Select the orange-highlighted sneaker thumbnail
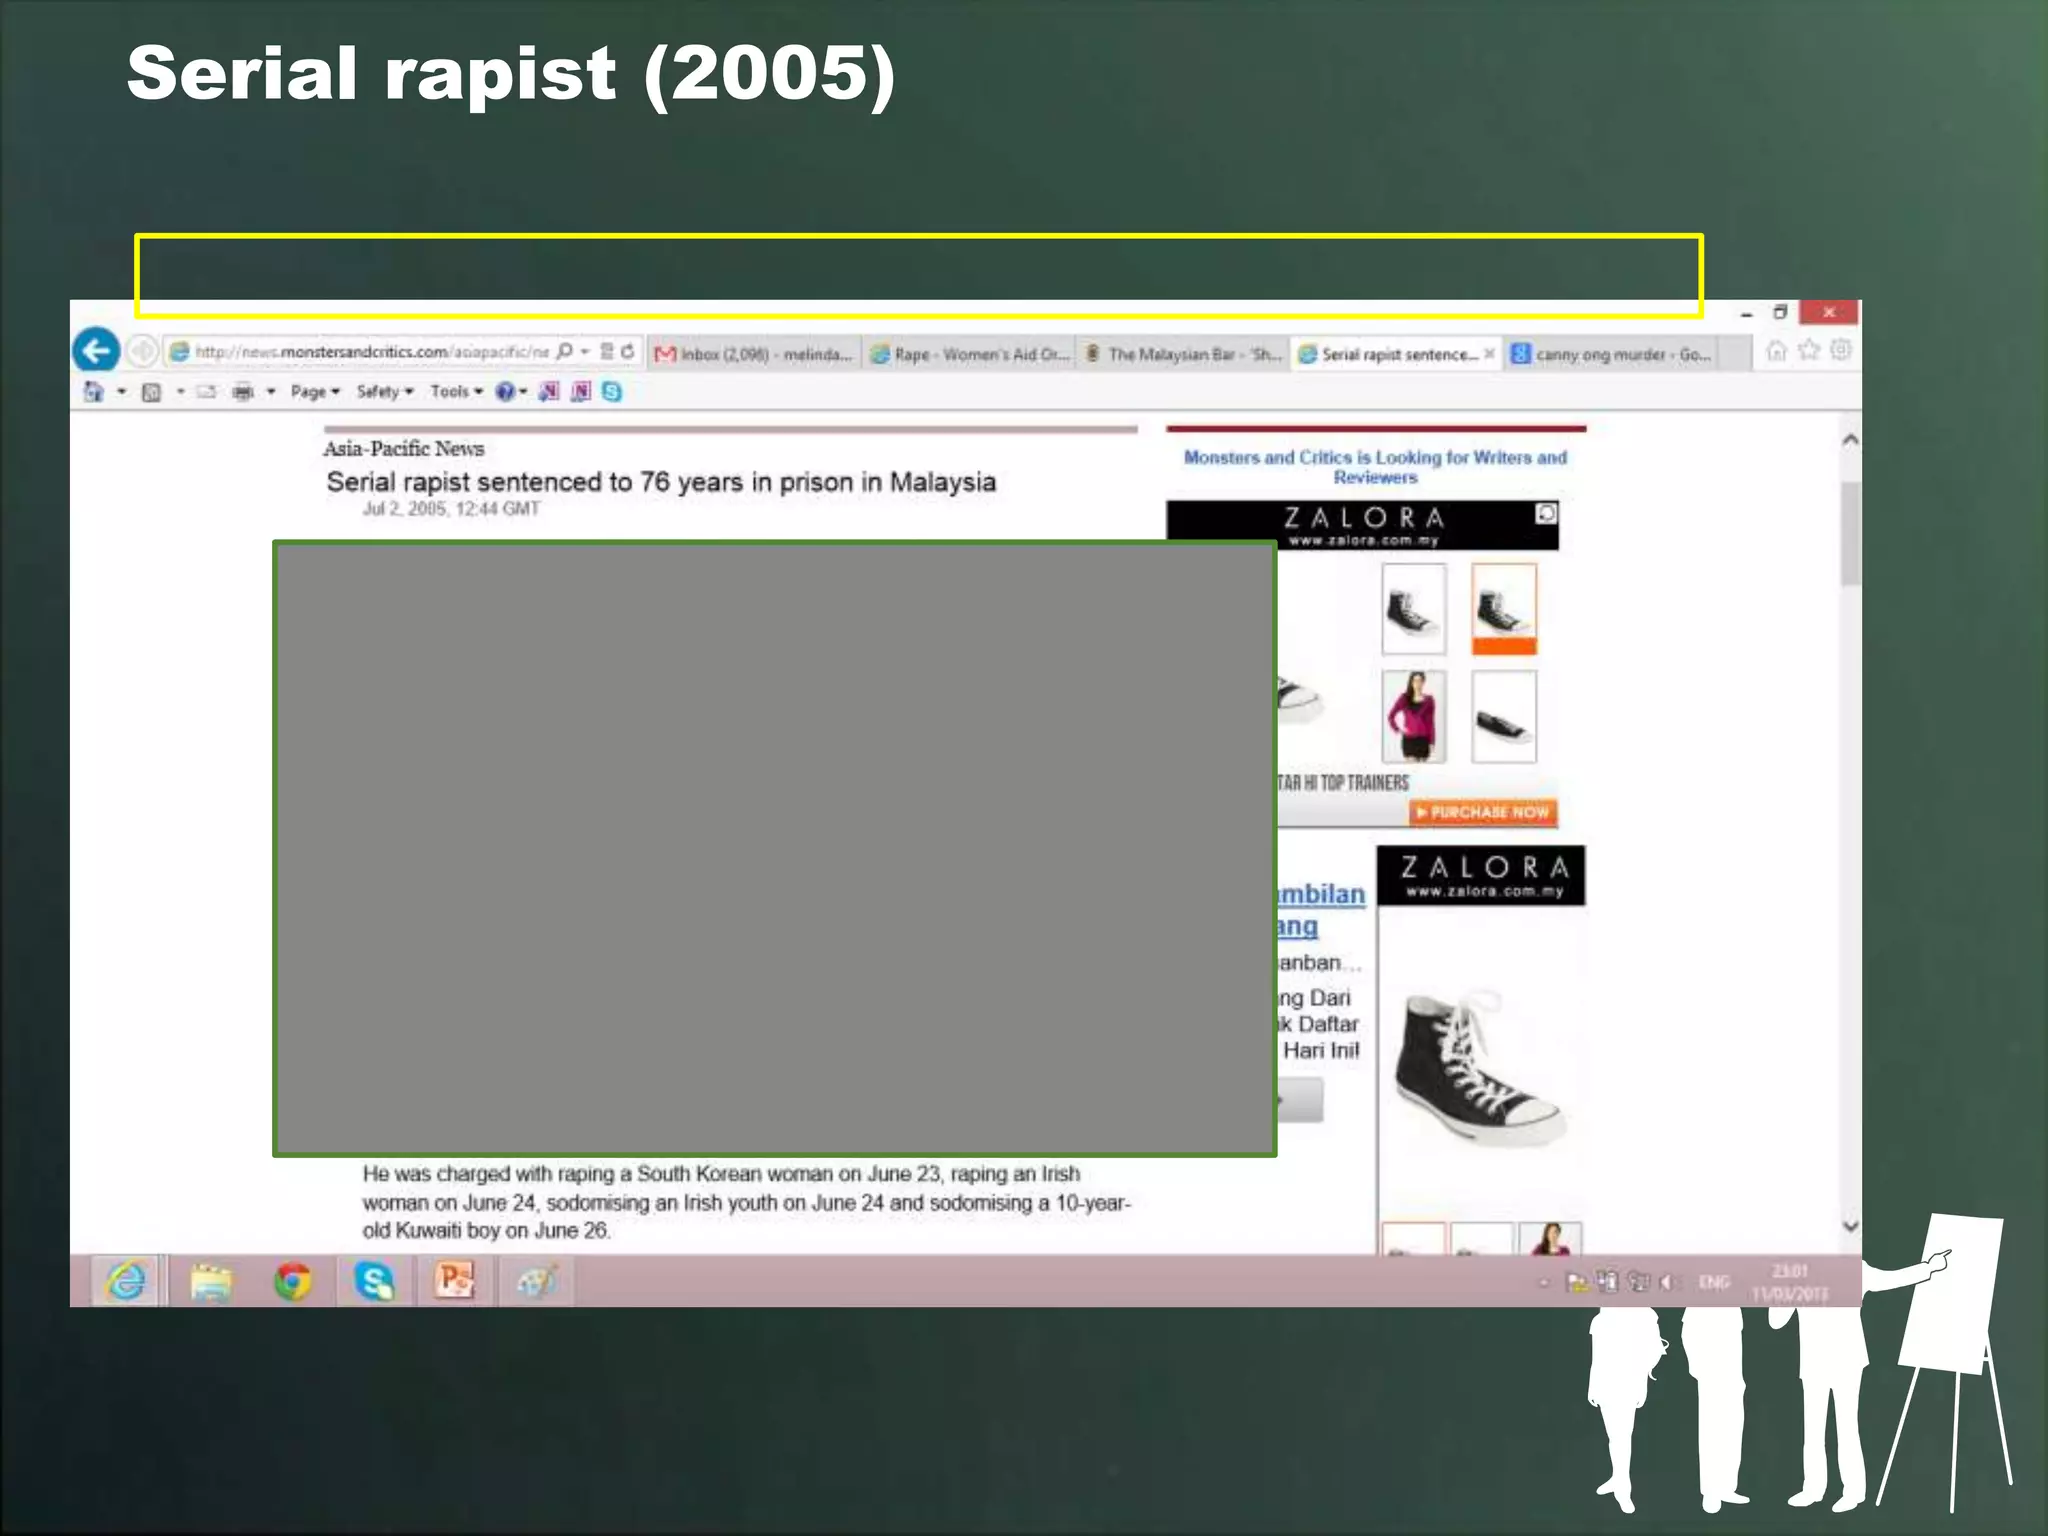Screen dimensions: 2048x1536 tap(1503, 609)
